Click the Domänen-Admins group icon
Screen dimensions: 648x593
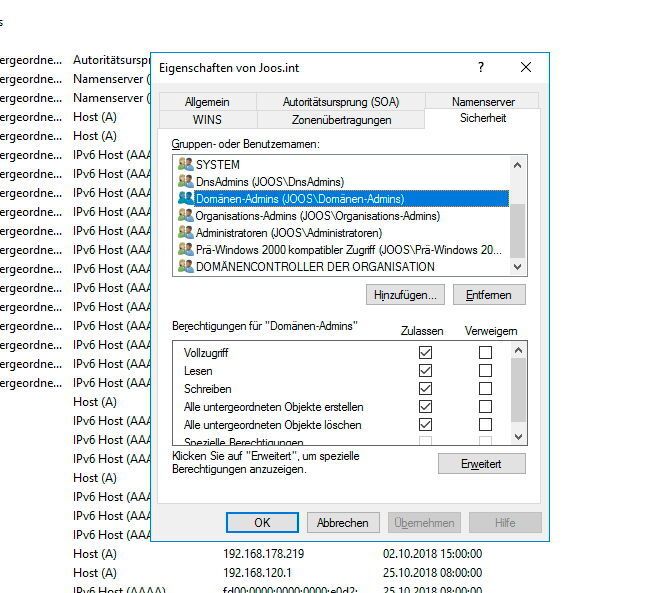tap(186, 198)
